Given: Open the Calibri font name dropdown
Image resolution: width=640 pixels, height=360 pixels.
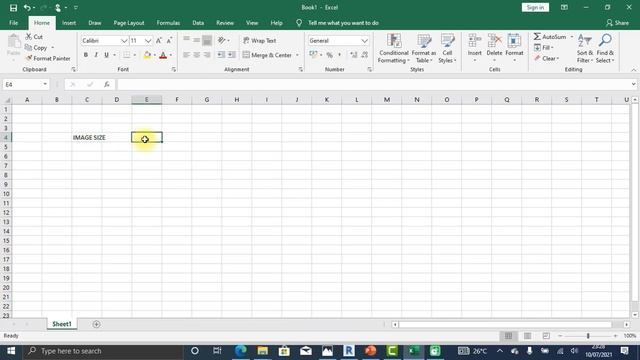Looking at the screenshot, I should coord(124,41).
